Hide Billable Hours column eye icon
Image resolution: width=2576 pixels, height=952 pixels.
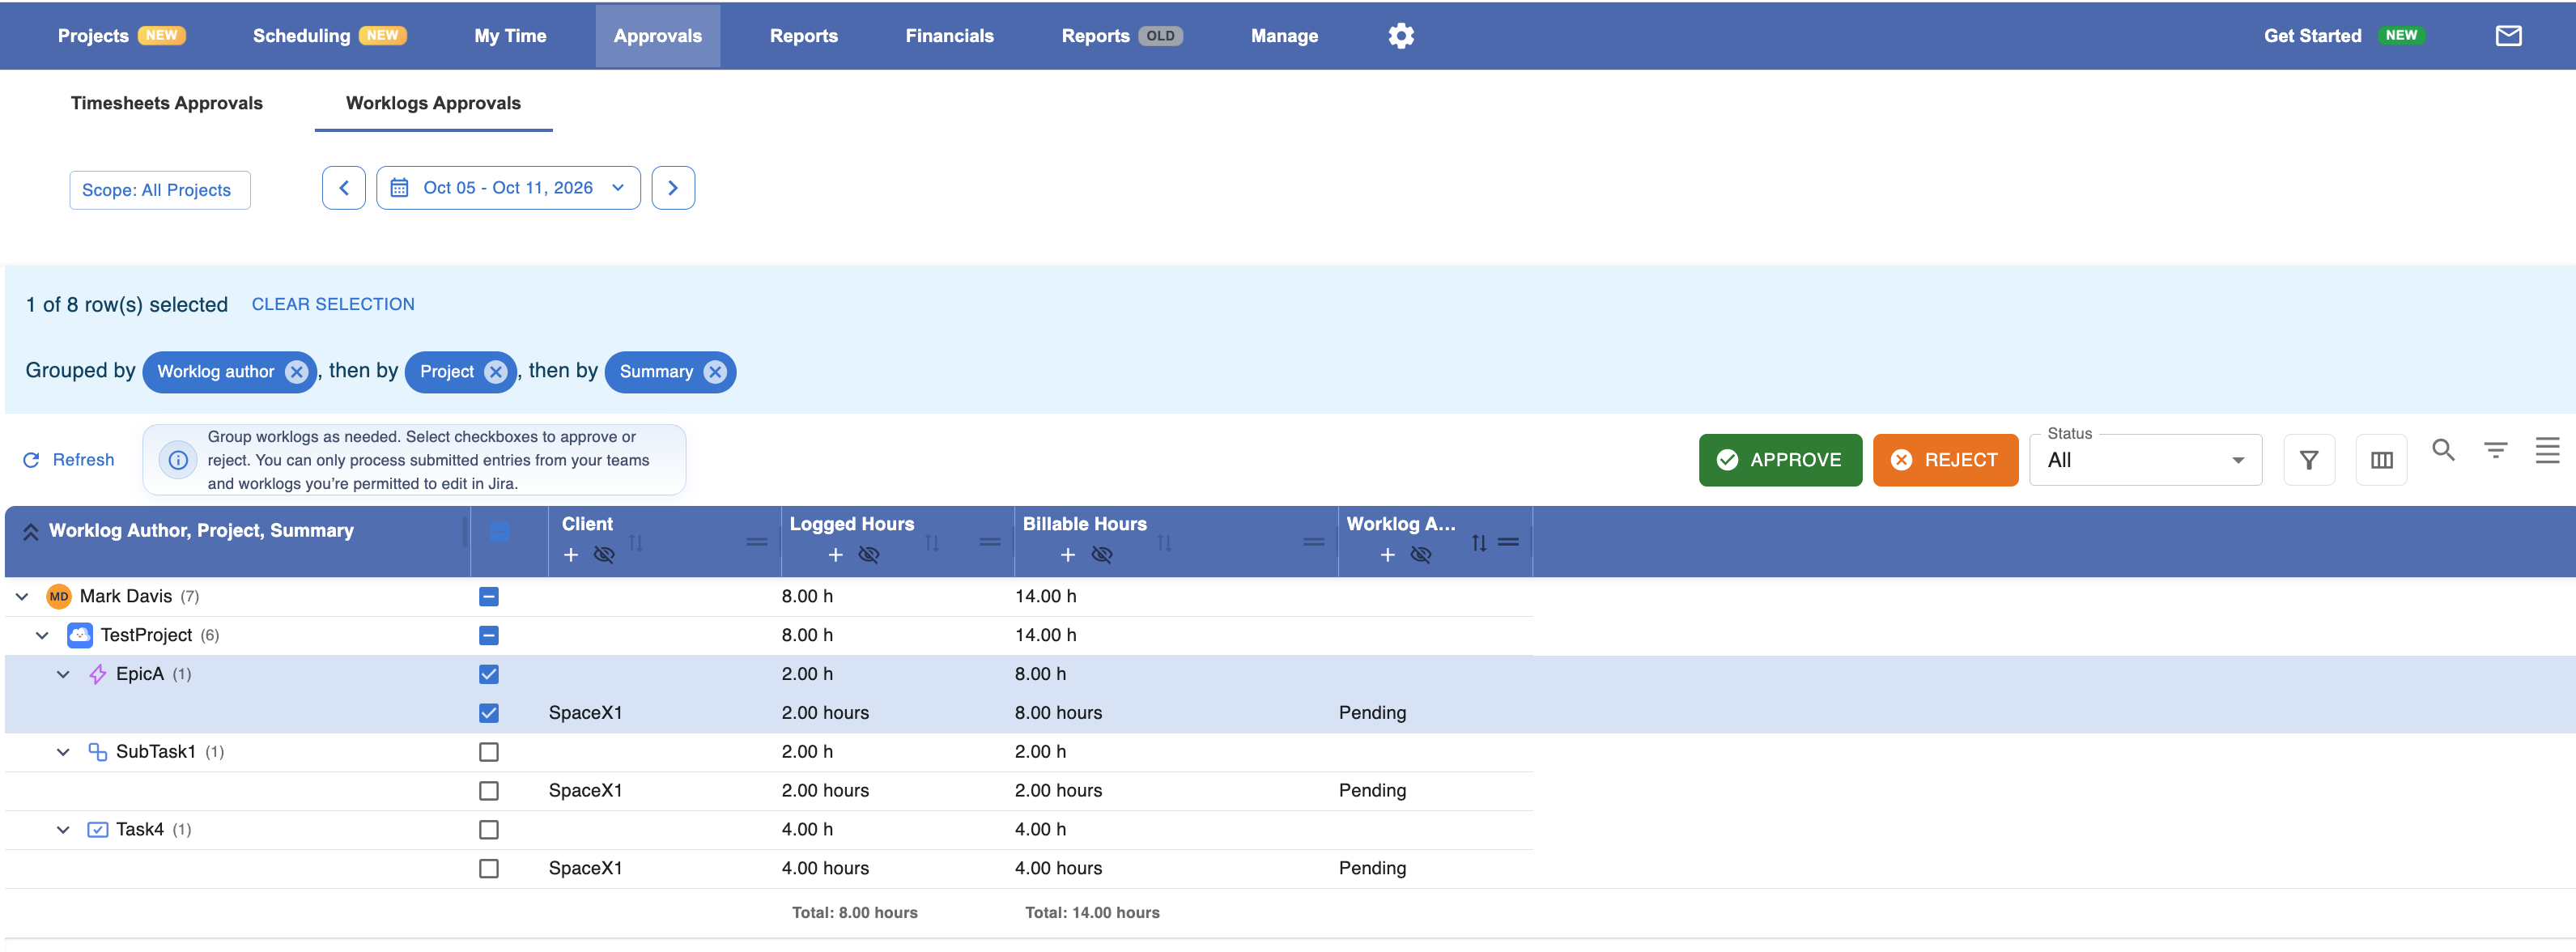pos(1102,555)
